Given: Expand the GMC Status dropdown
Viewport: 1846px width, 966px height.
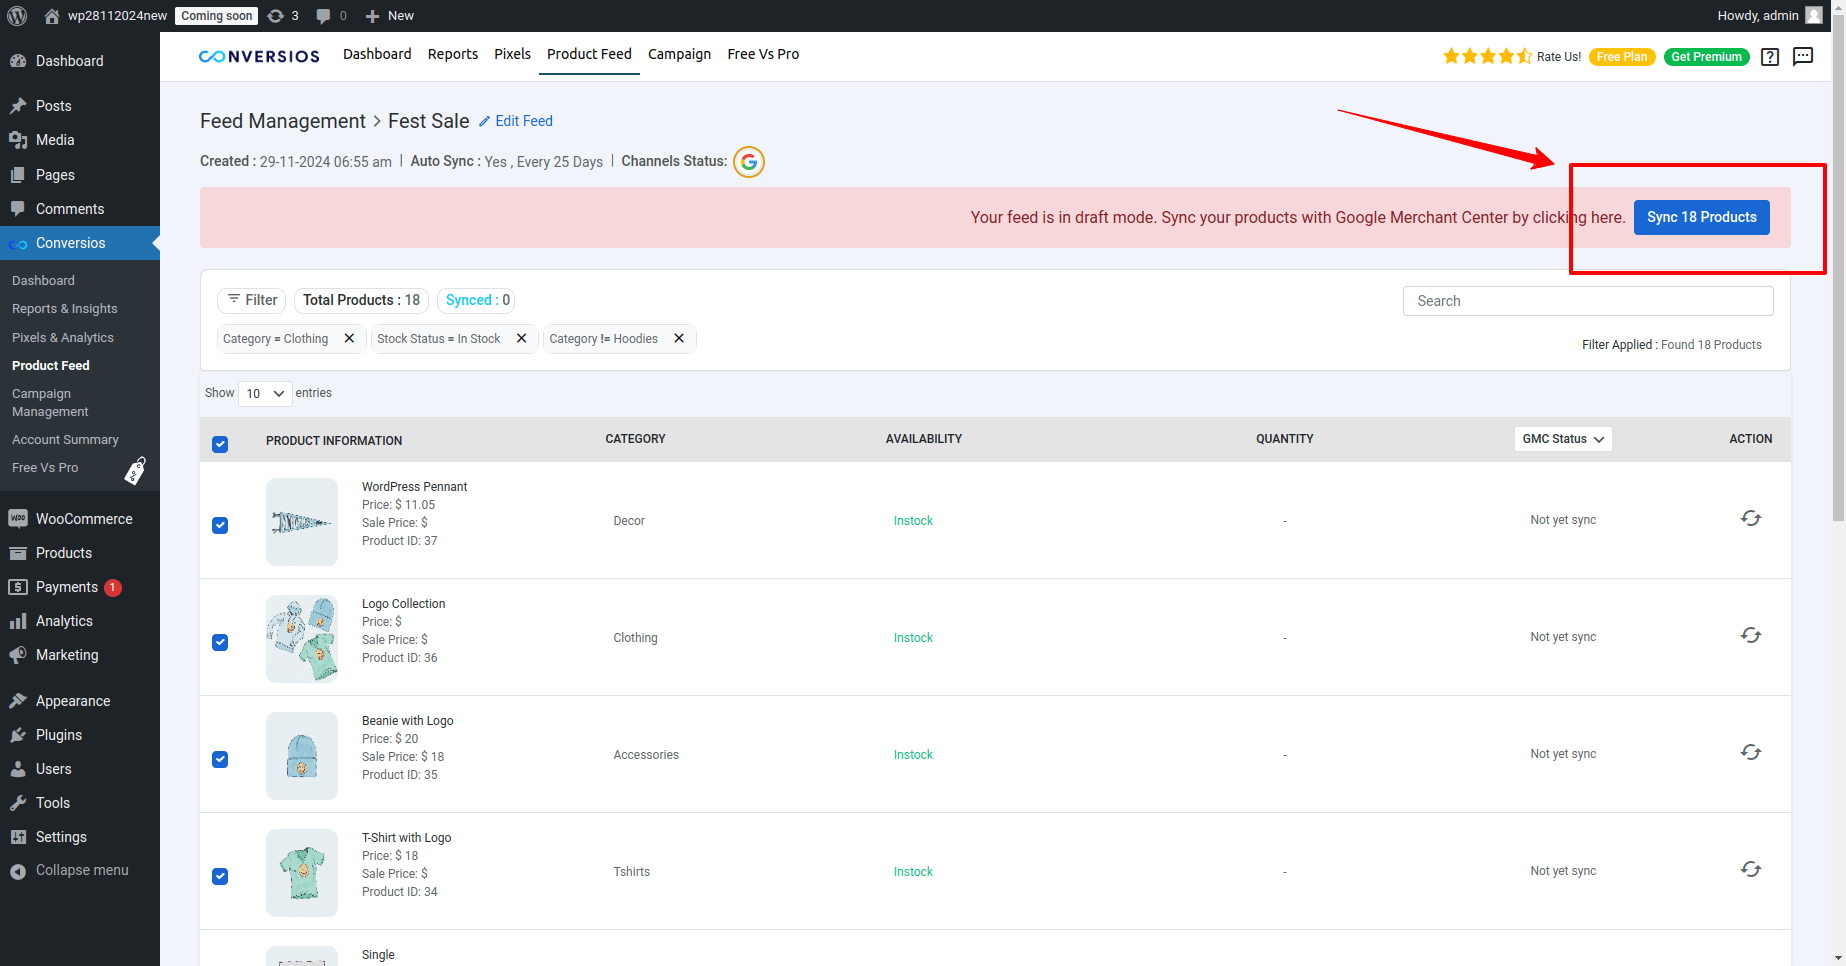Looking at the screenshot, I should 1563,439.
